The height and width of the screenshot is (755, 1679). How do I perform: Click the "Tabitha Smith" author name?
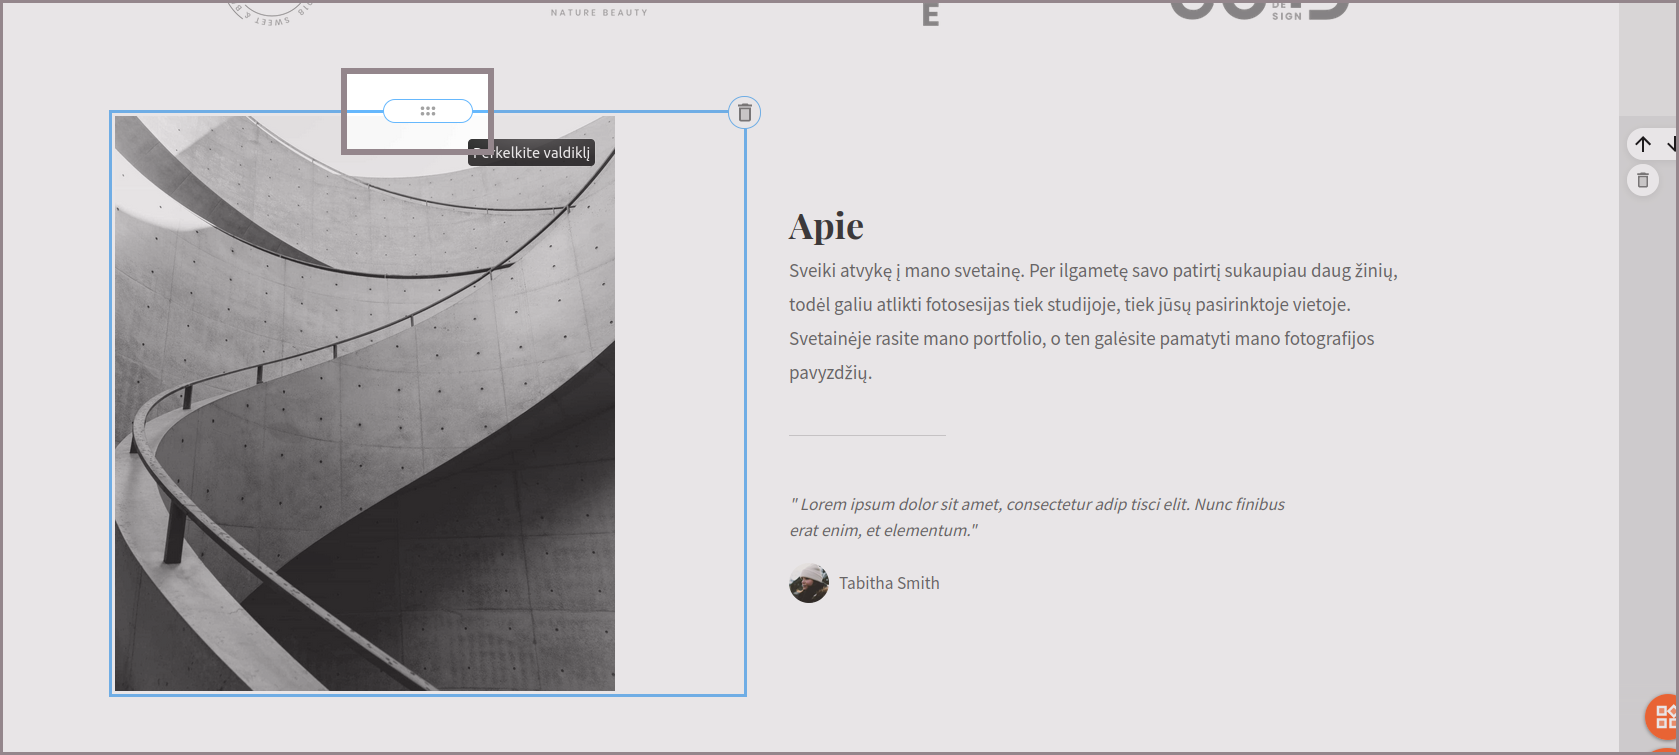(889, 583)
